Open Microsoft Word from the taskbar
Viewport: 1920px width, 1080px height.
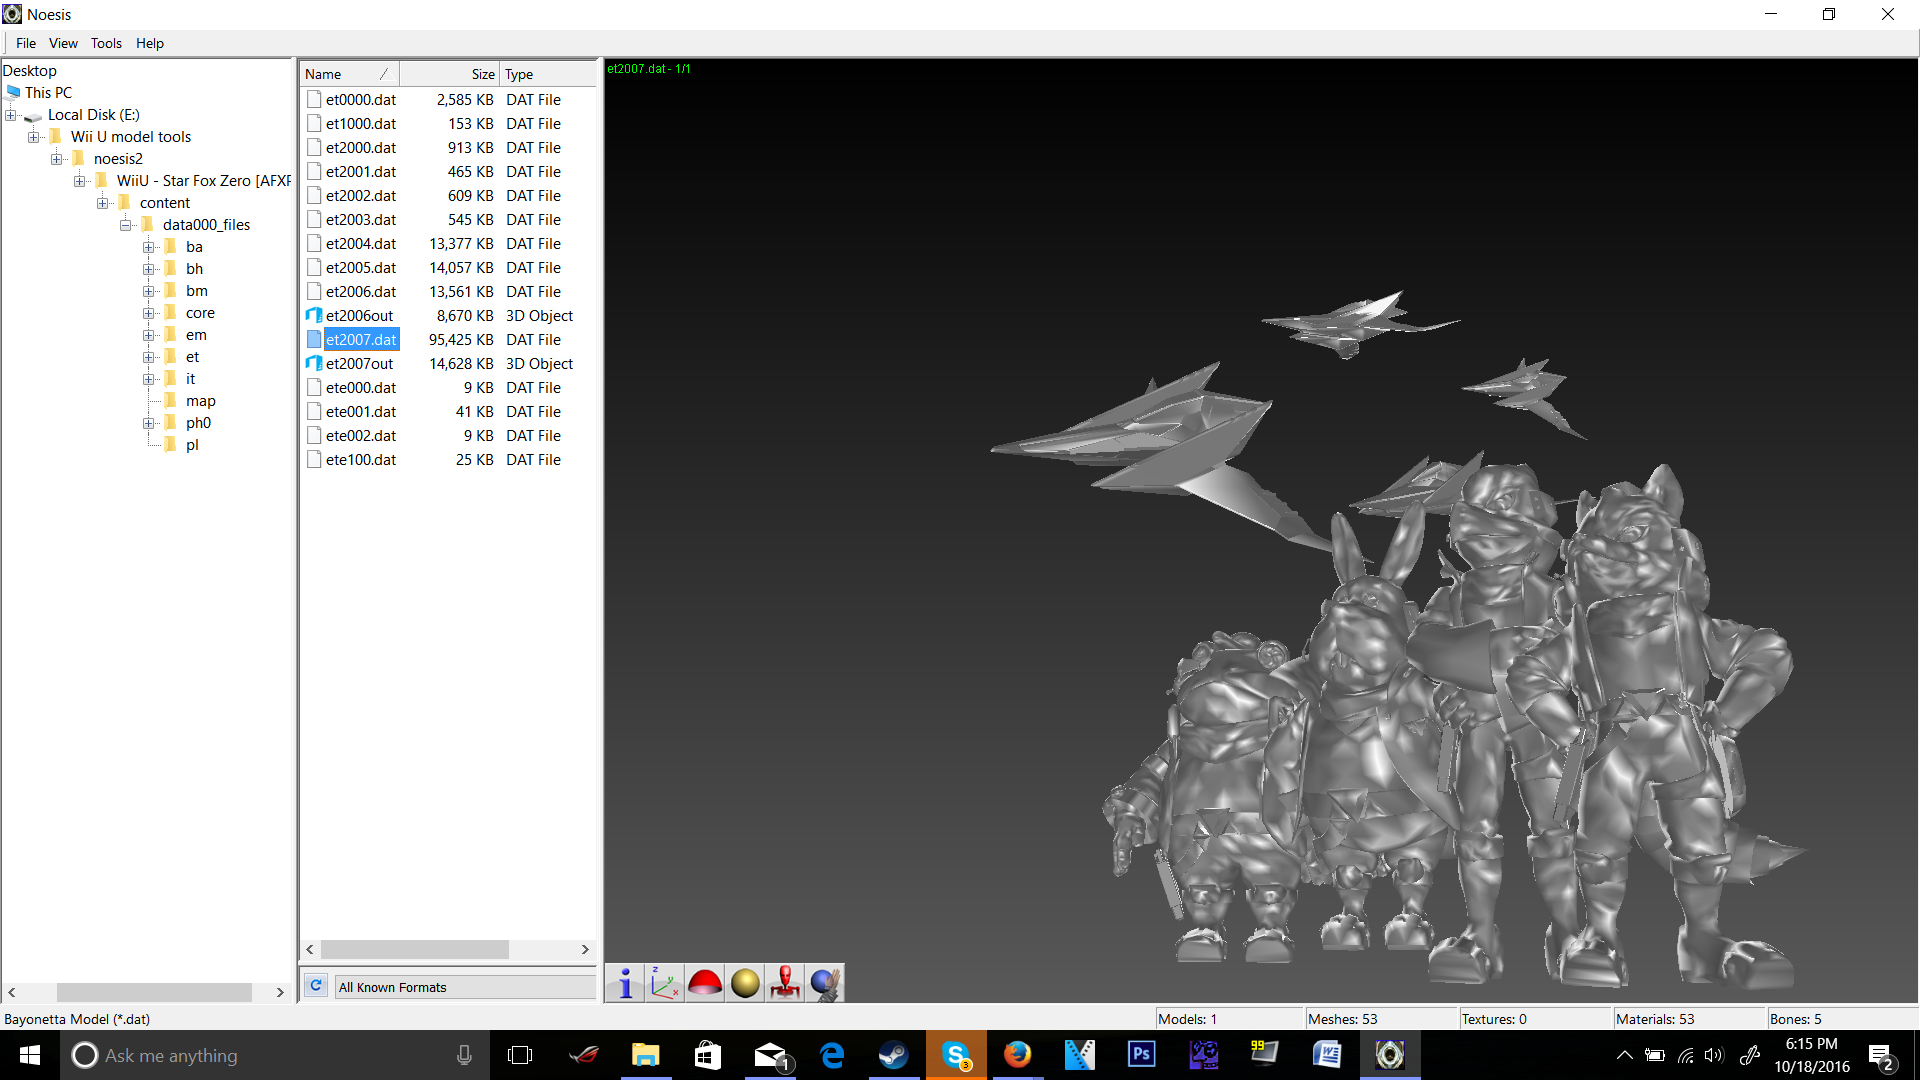pos(1327,1055)
